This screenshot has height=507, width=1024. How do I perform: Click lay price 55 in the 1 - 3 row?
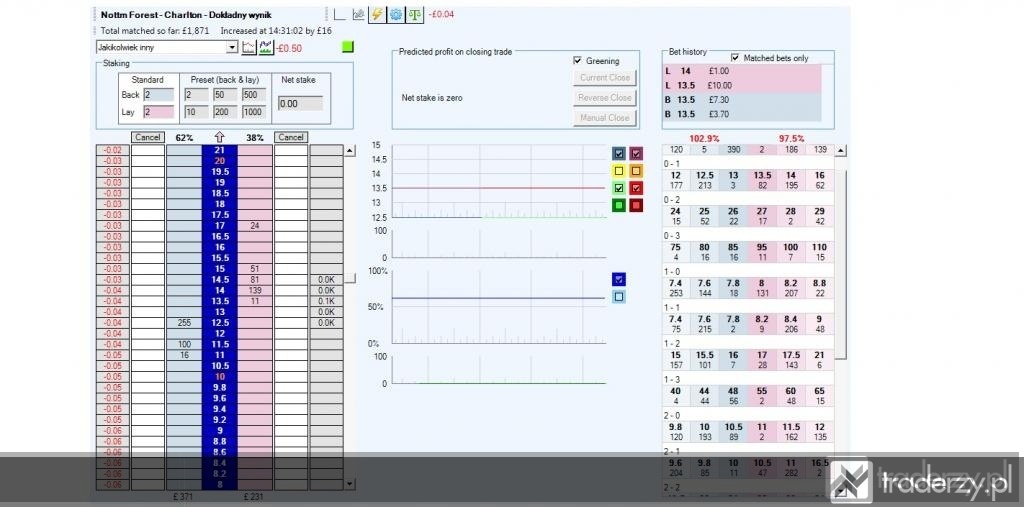click(x=762, y=391)
